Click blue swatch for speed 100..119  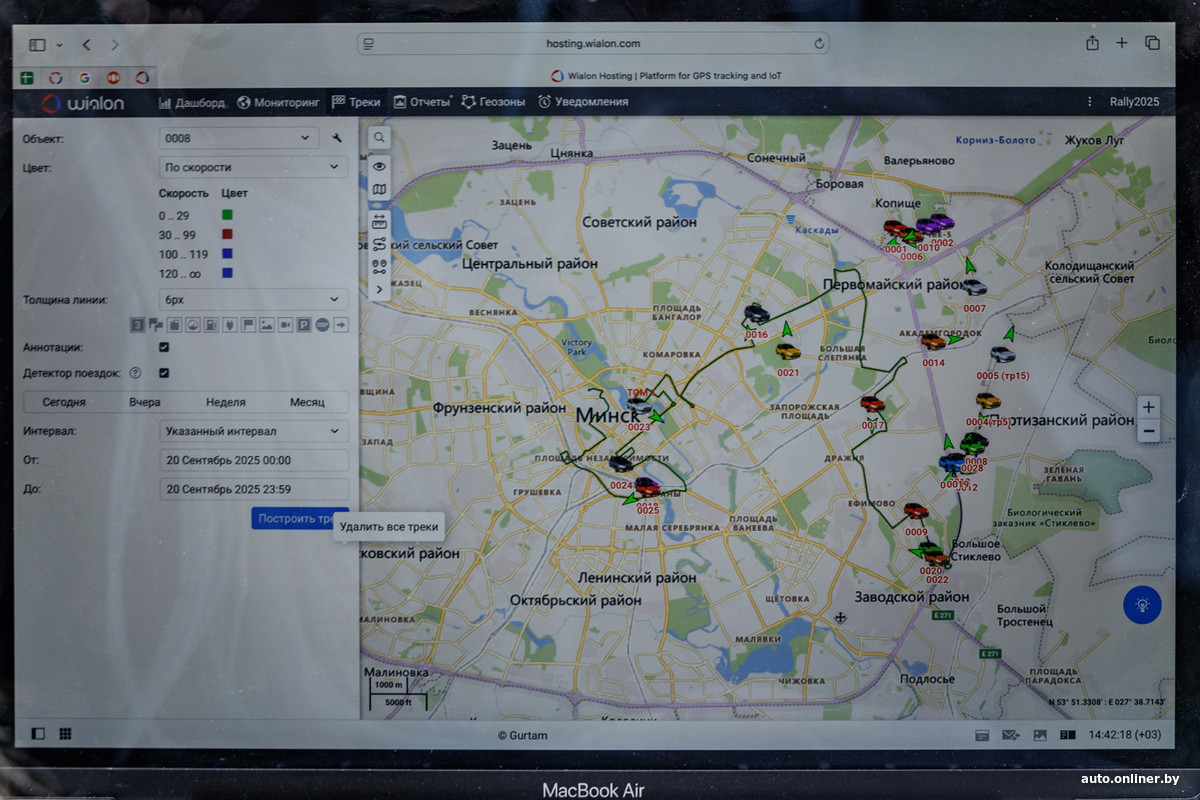228,254
